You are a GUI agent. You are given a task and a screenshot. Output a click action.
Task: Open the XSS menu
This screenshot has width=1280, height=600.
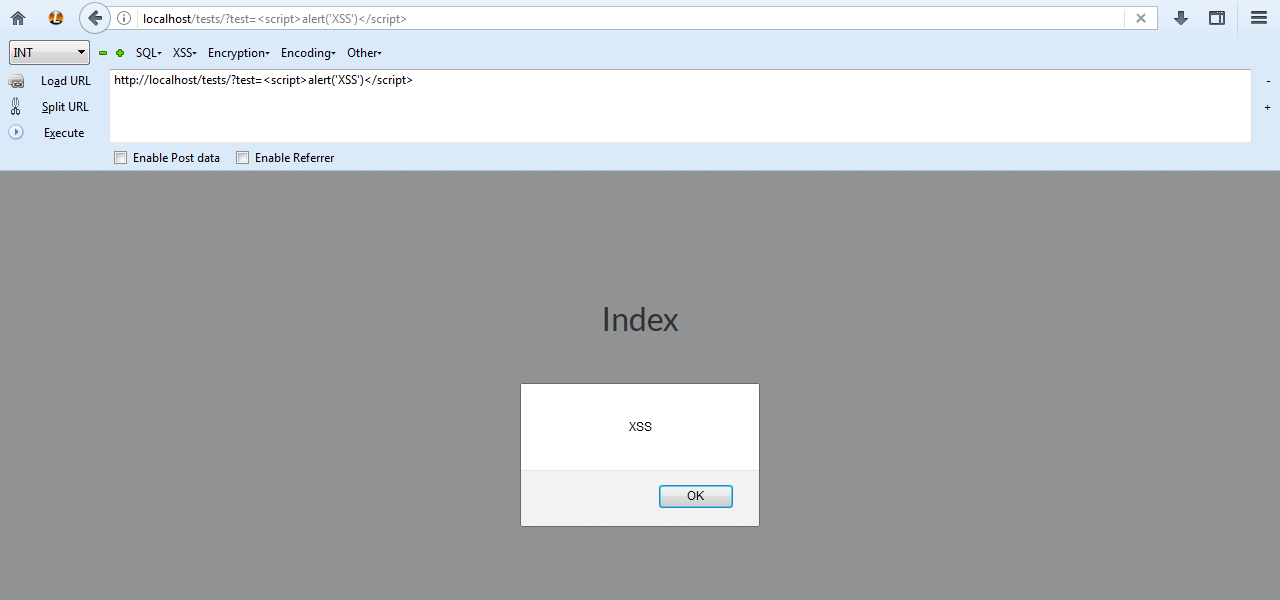point(184,53)
